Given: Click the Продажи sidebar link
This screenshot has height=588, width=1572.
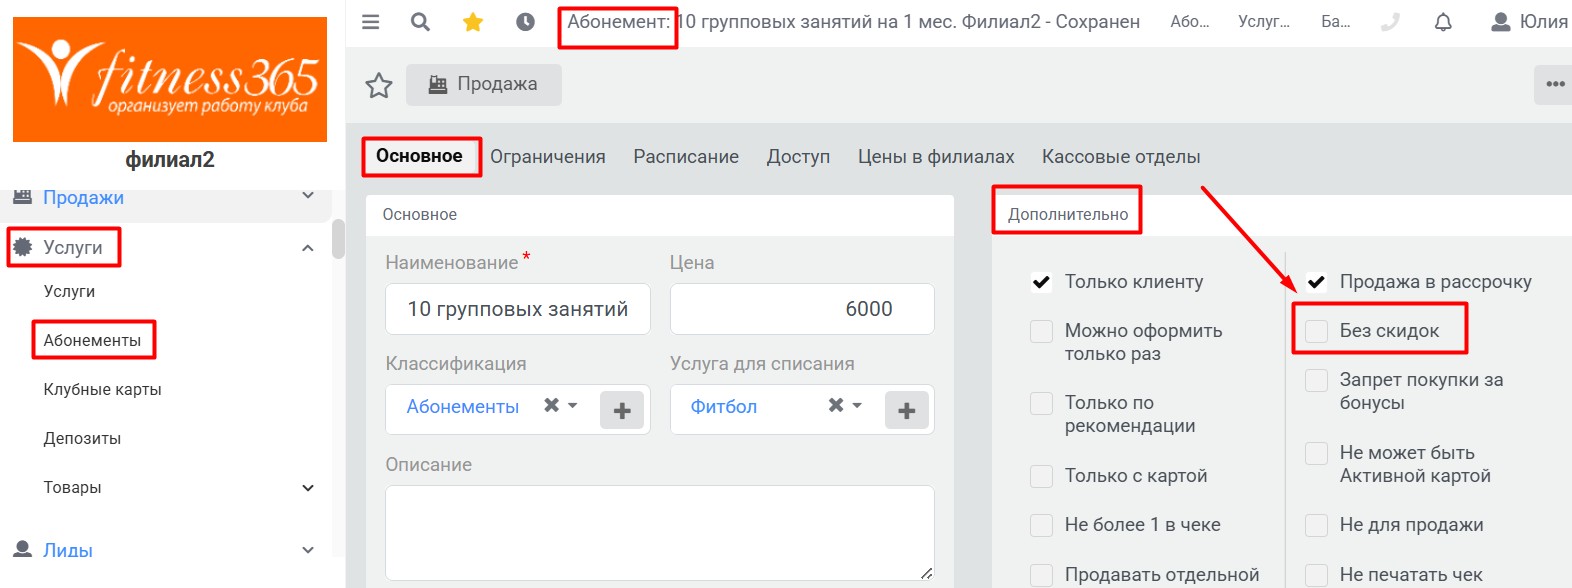Looking at the screenshot, I should point(83,198).
